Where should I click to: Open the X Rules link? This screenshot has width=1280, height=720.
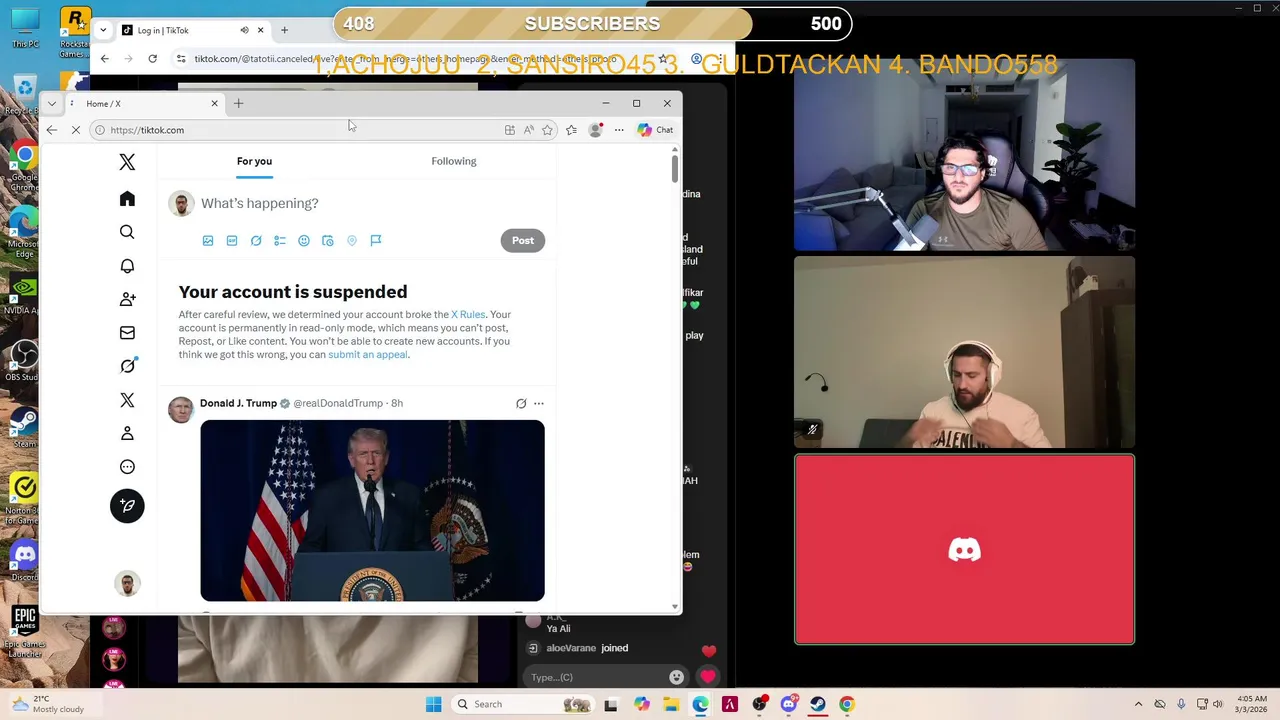click(x=468, y=314)
